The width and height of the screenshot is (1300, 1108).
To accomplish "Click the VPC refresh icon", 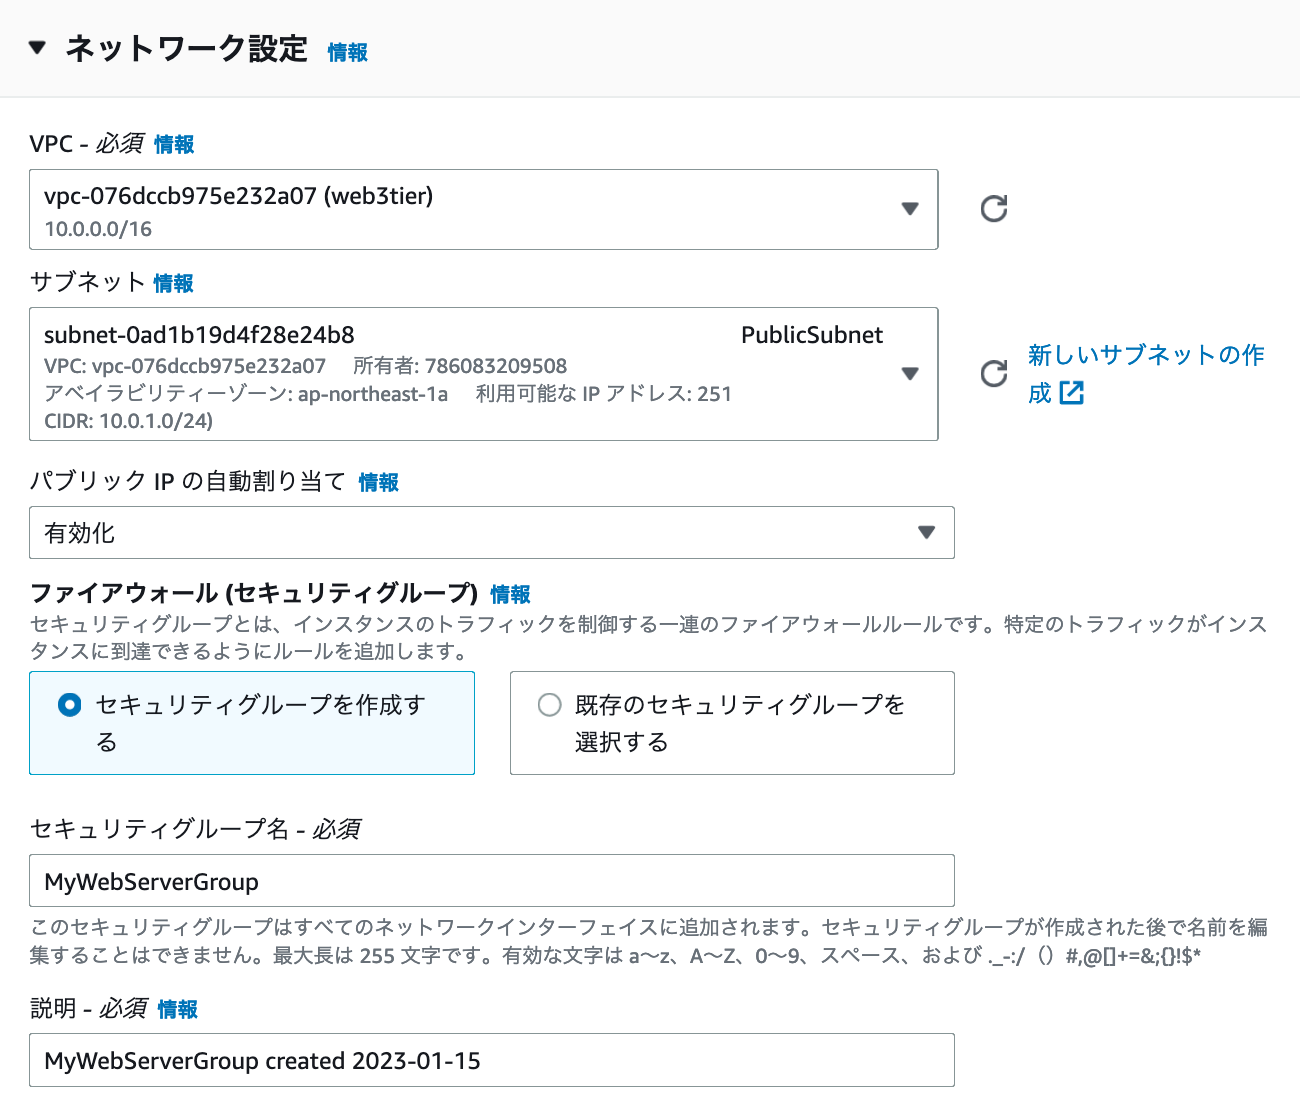I will [x=993, y=209].
